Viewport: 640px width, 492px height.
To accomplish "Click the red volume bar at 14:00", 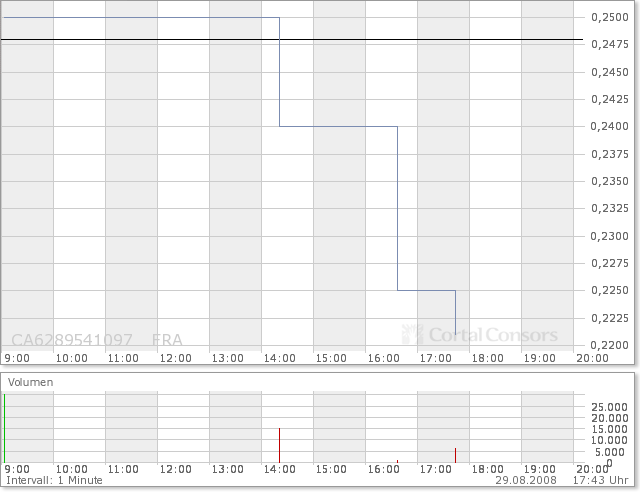I will click(x=280, y=445).
